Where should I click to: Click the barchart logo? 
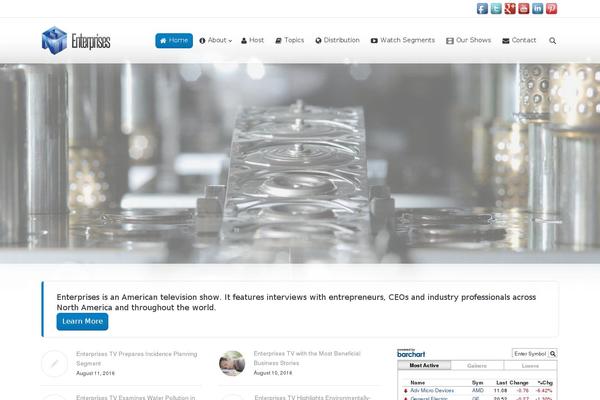coord(411,353)
